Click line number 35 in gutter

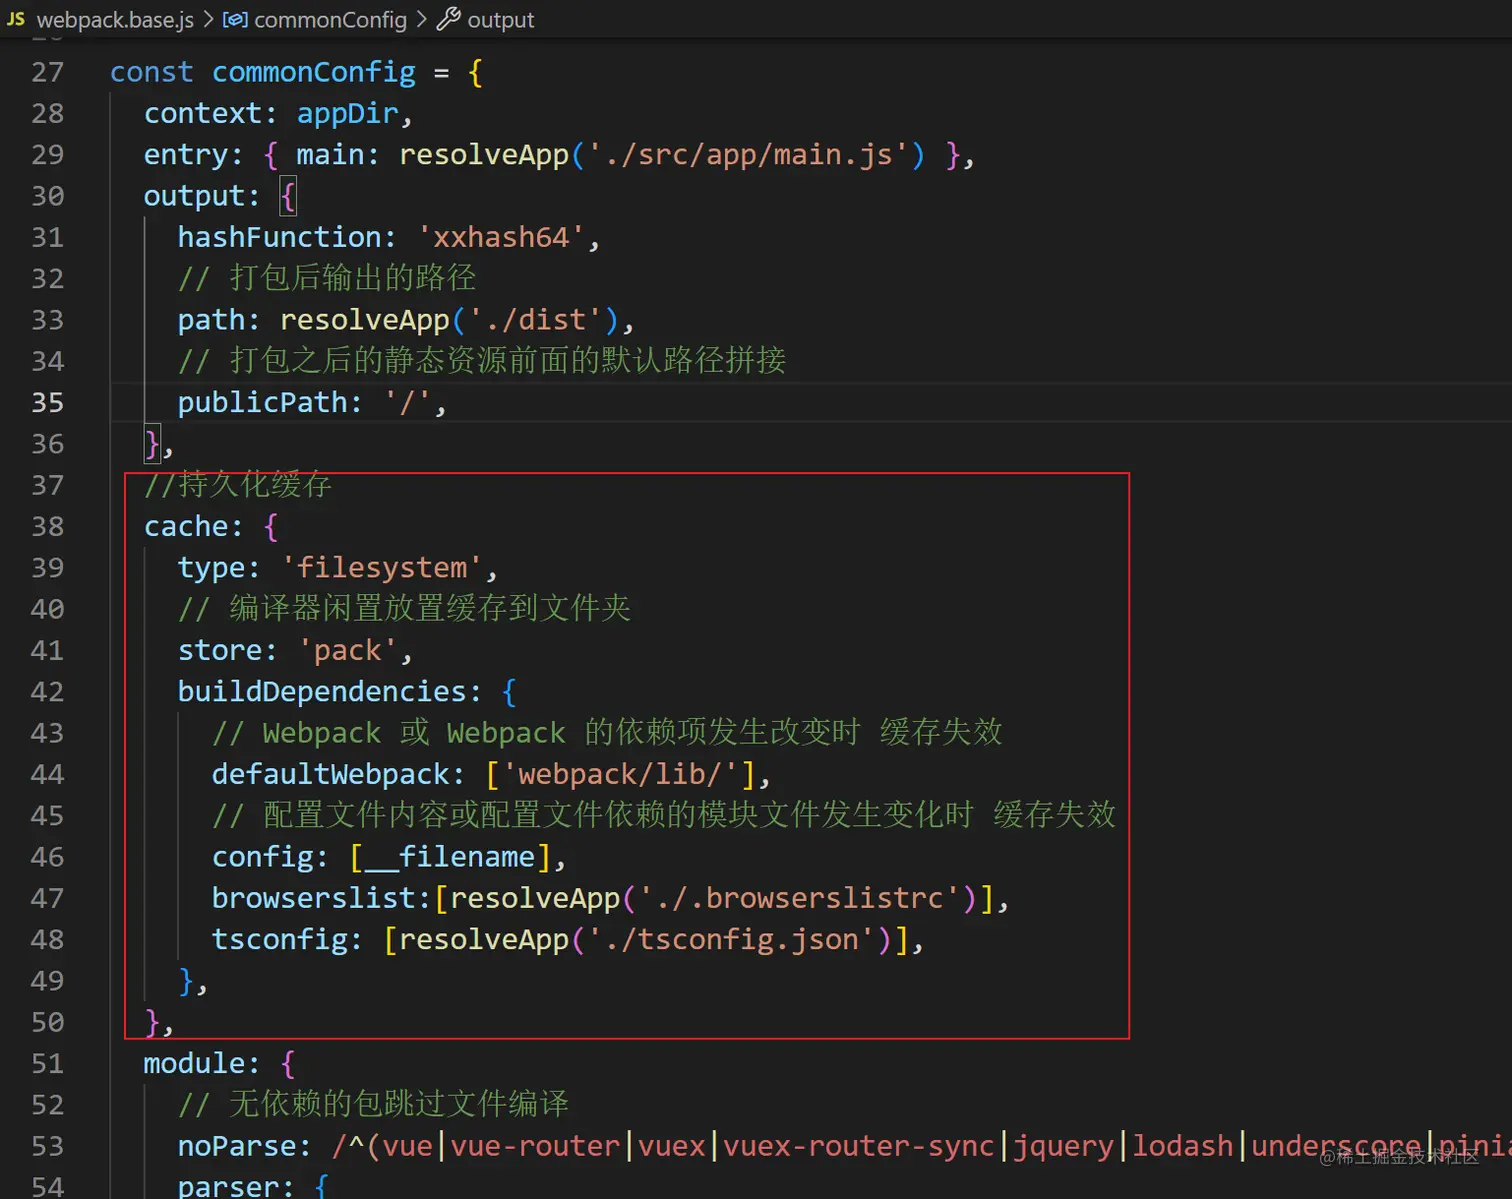click(x=47, y=402)
